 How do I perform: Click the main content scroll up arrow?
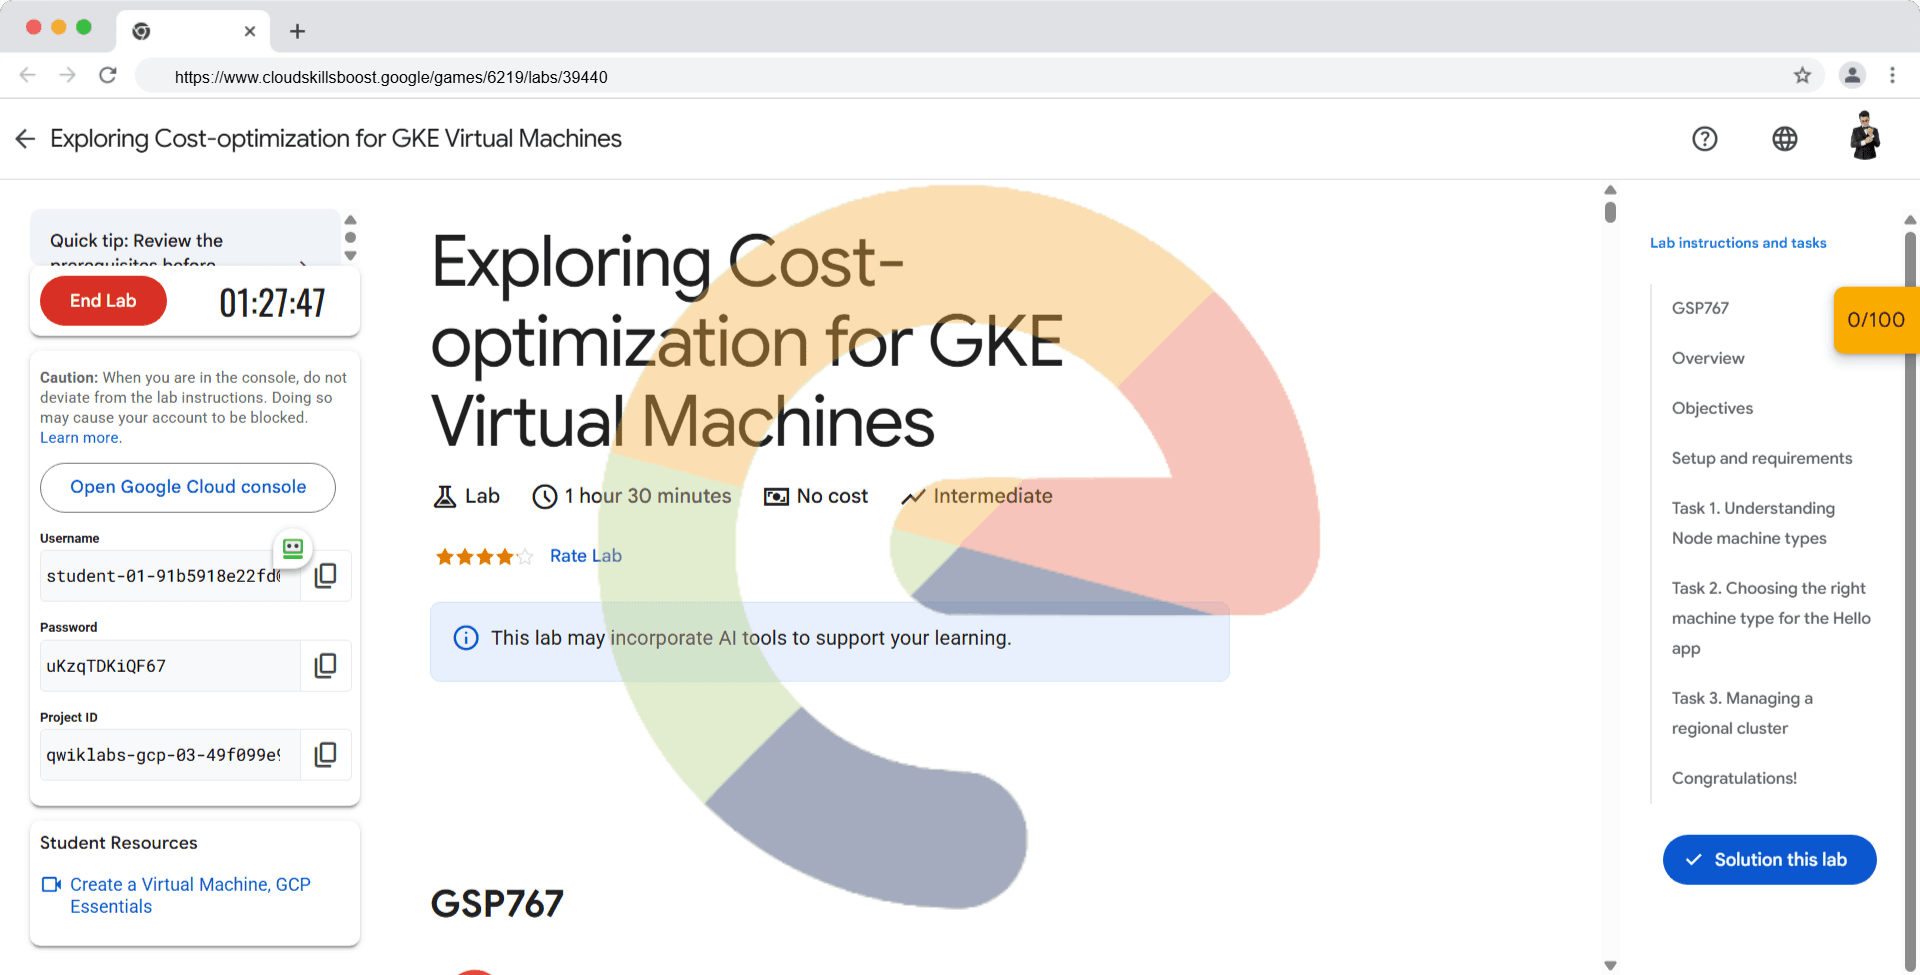[1610, 190]
